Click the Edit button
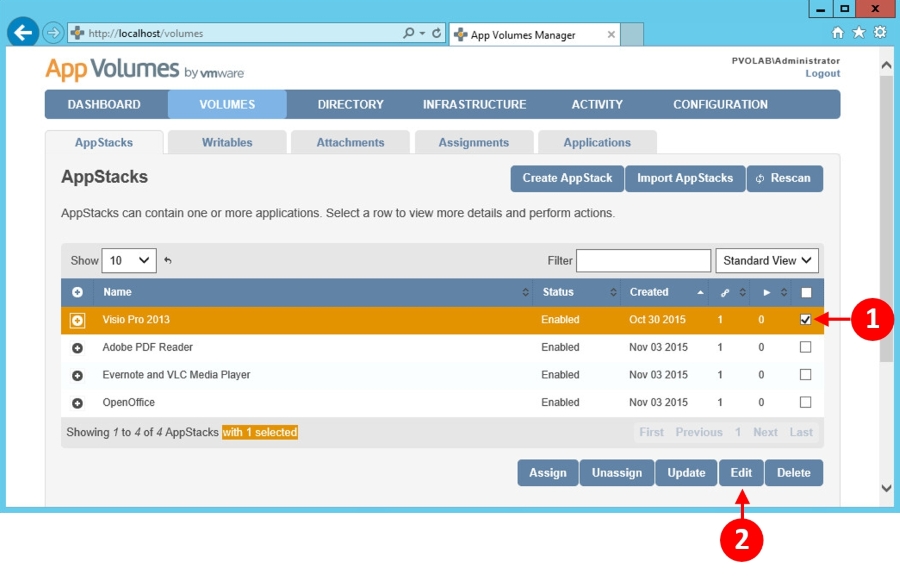The width and height of the screenshot is (900, 576). tap(741, 473)
